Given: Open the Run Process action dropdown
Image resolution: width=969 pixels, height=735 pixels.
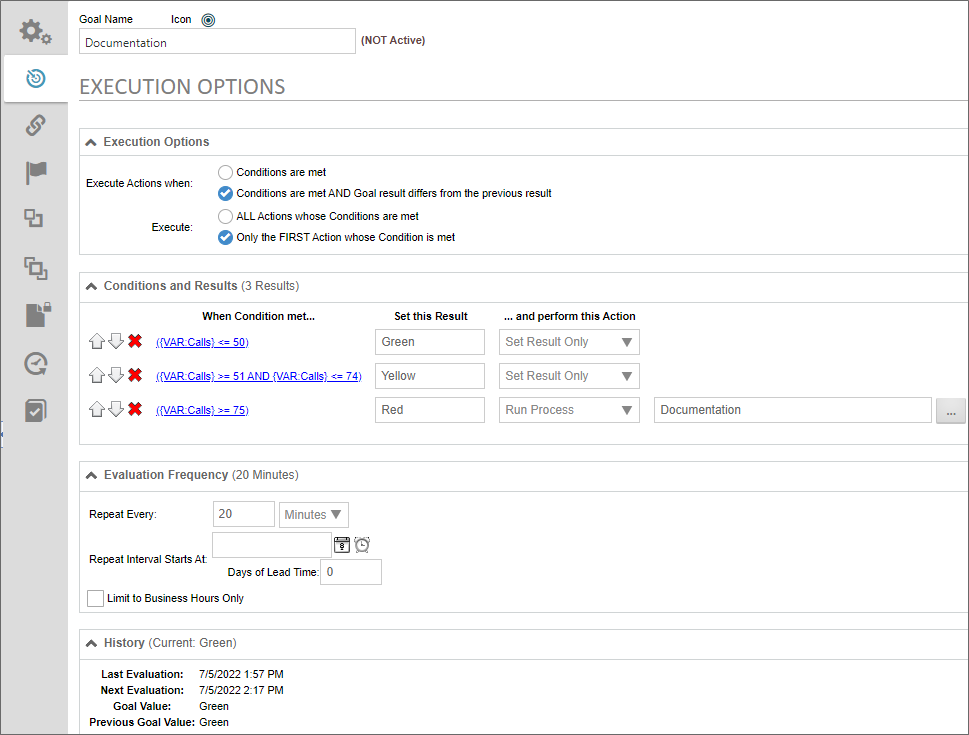Looking at the screenshot, I should tap(569, 410).
